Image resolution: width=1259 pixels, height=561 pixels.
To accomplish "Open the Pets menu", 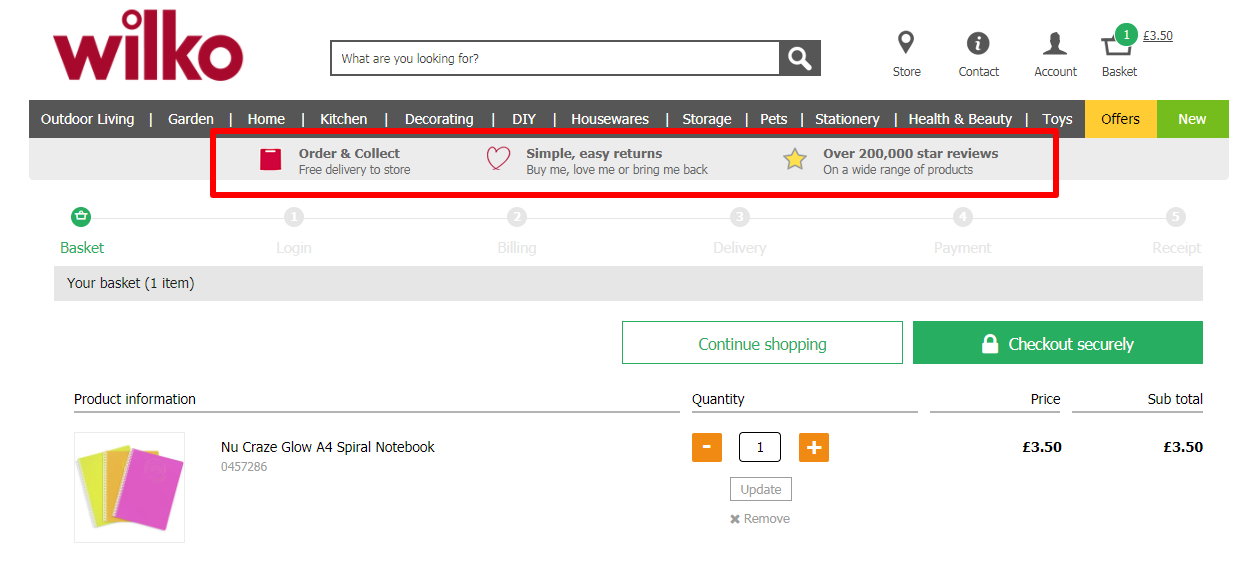I will [774, 119].
